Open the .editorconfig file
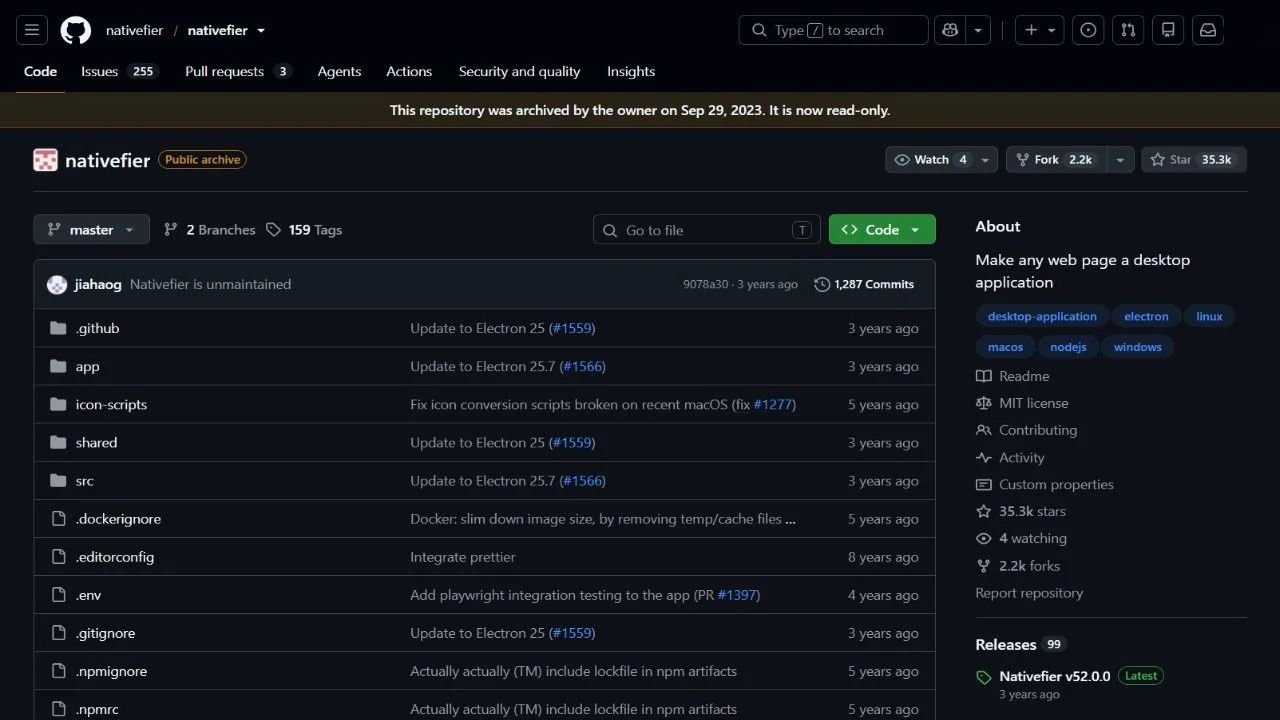This screenshot has height=720, width=1280. click(115, 557)
